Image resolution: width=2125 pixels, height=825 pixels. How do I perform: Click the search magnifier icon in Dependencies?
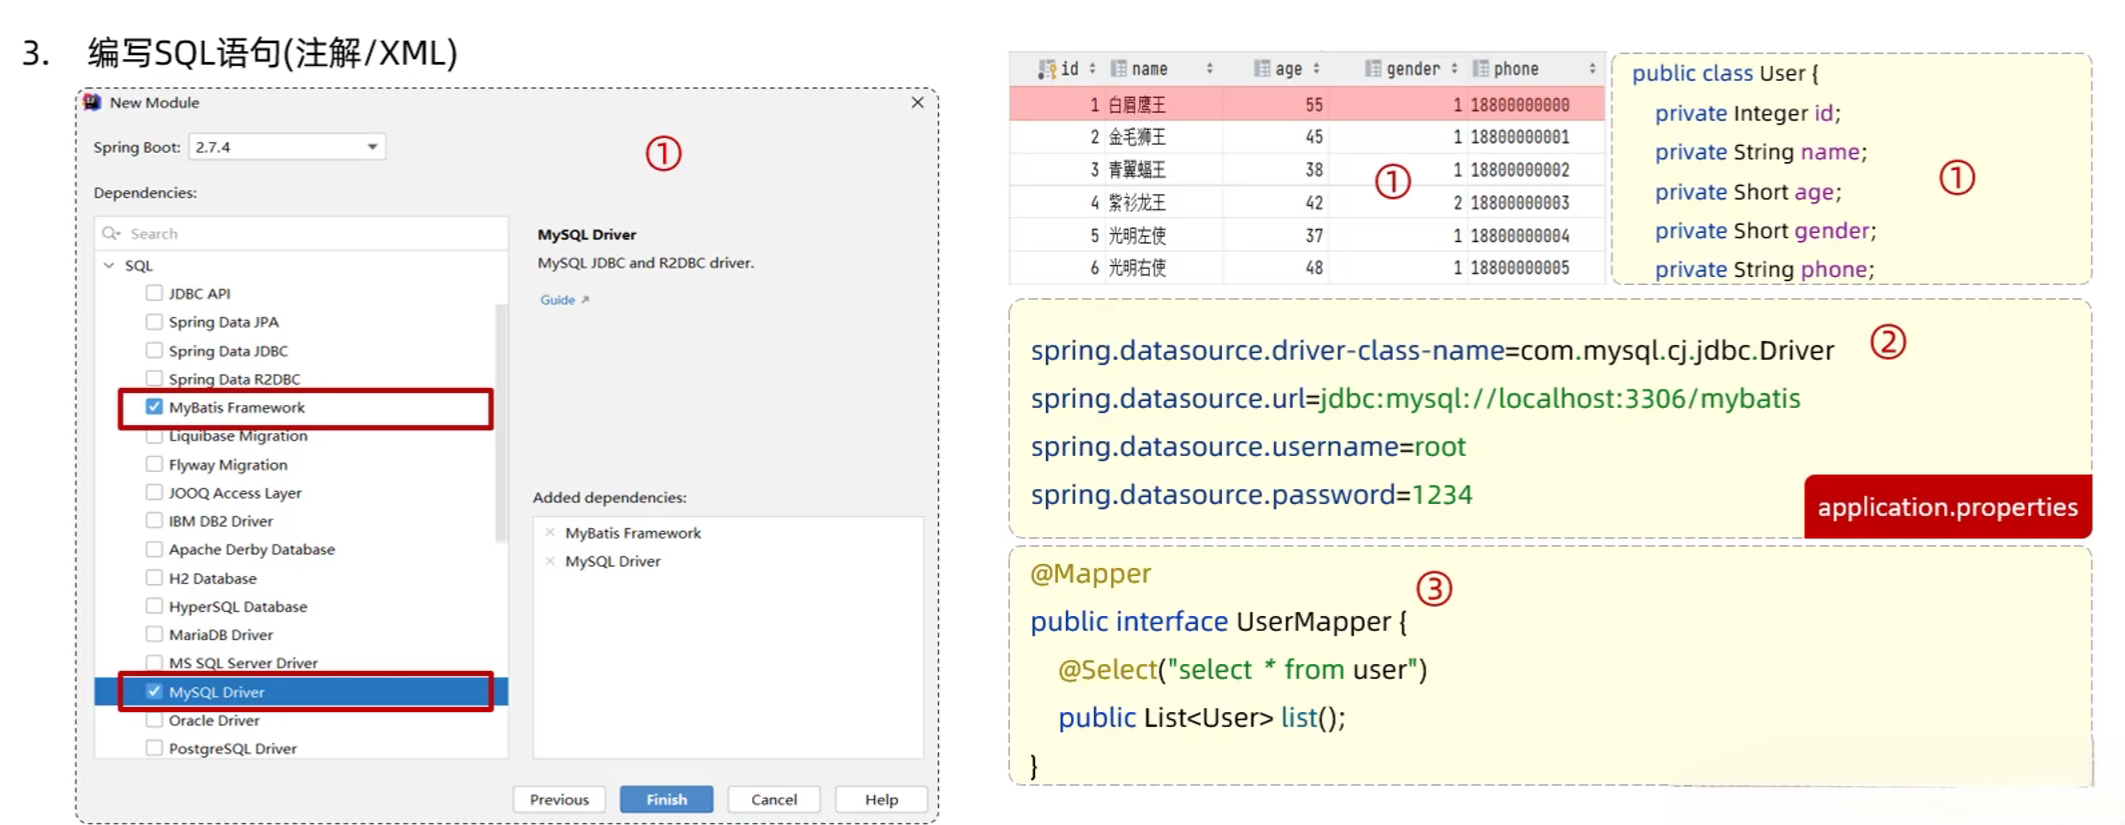coord(110,233)
